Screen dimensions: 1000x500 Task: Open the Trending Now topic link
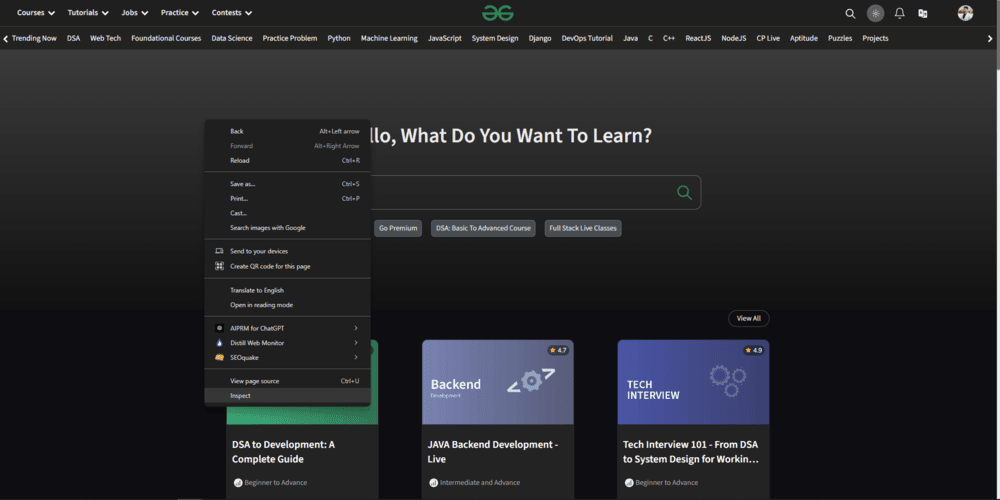tap(34, 38)
